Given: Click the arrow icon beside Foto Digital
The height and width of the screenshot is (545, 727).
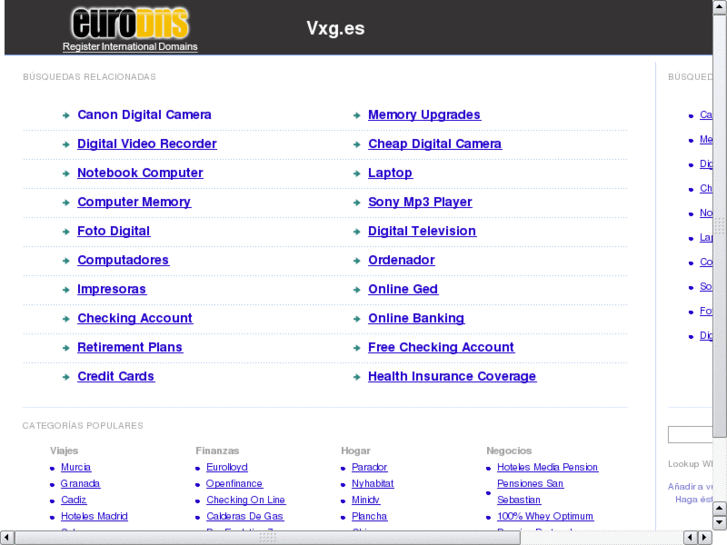Looking at the screenshot, I should [66, 232].
